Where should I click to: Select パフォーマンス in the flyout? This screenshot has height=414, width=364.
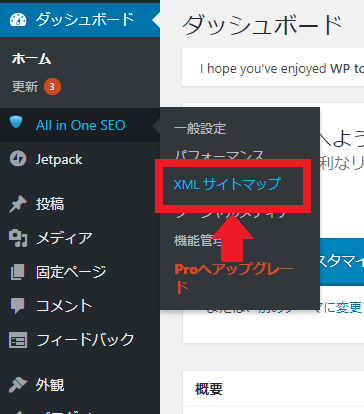click(x=219, y=154)
